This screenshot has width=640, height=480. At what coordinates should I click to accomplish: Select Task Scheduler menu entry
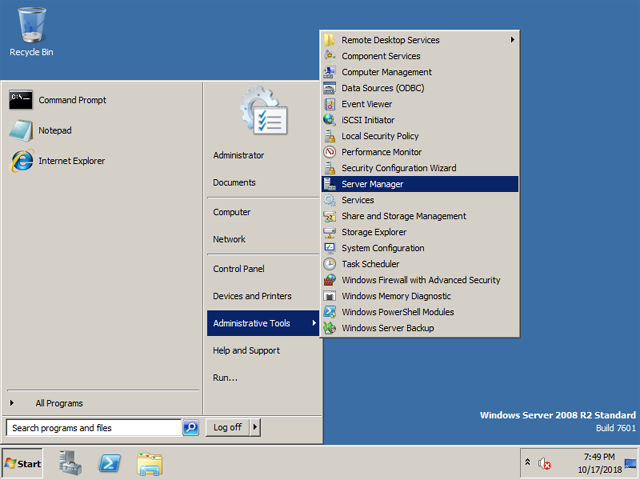coord(420,264)
